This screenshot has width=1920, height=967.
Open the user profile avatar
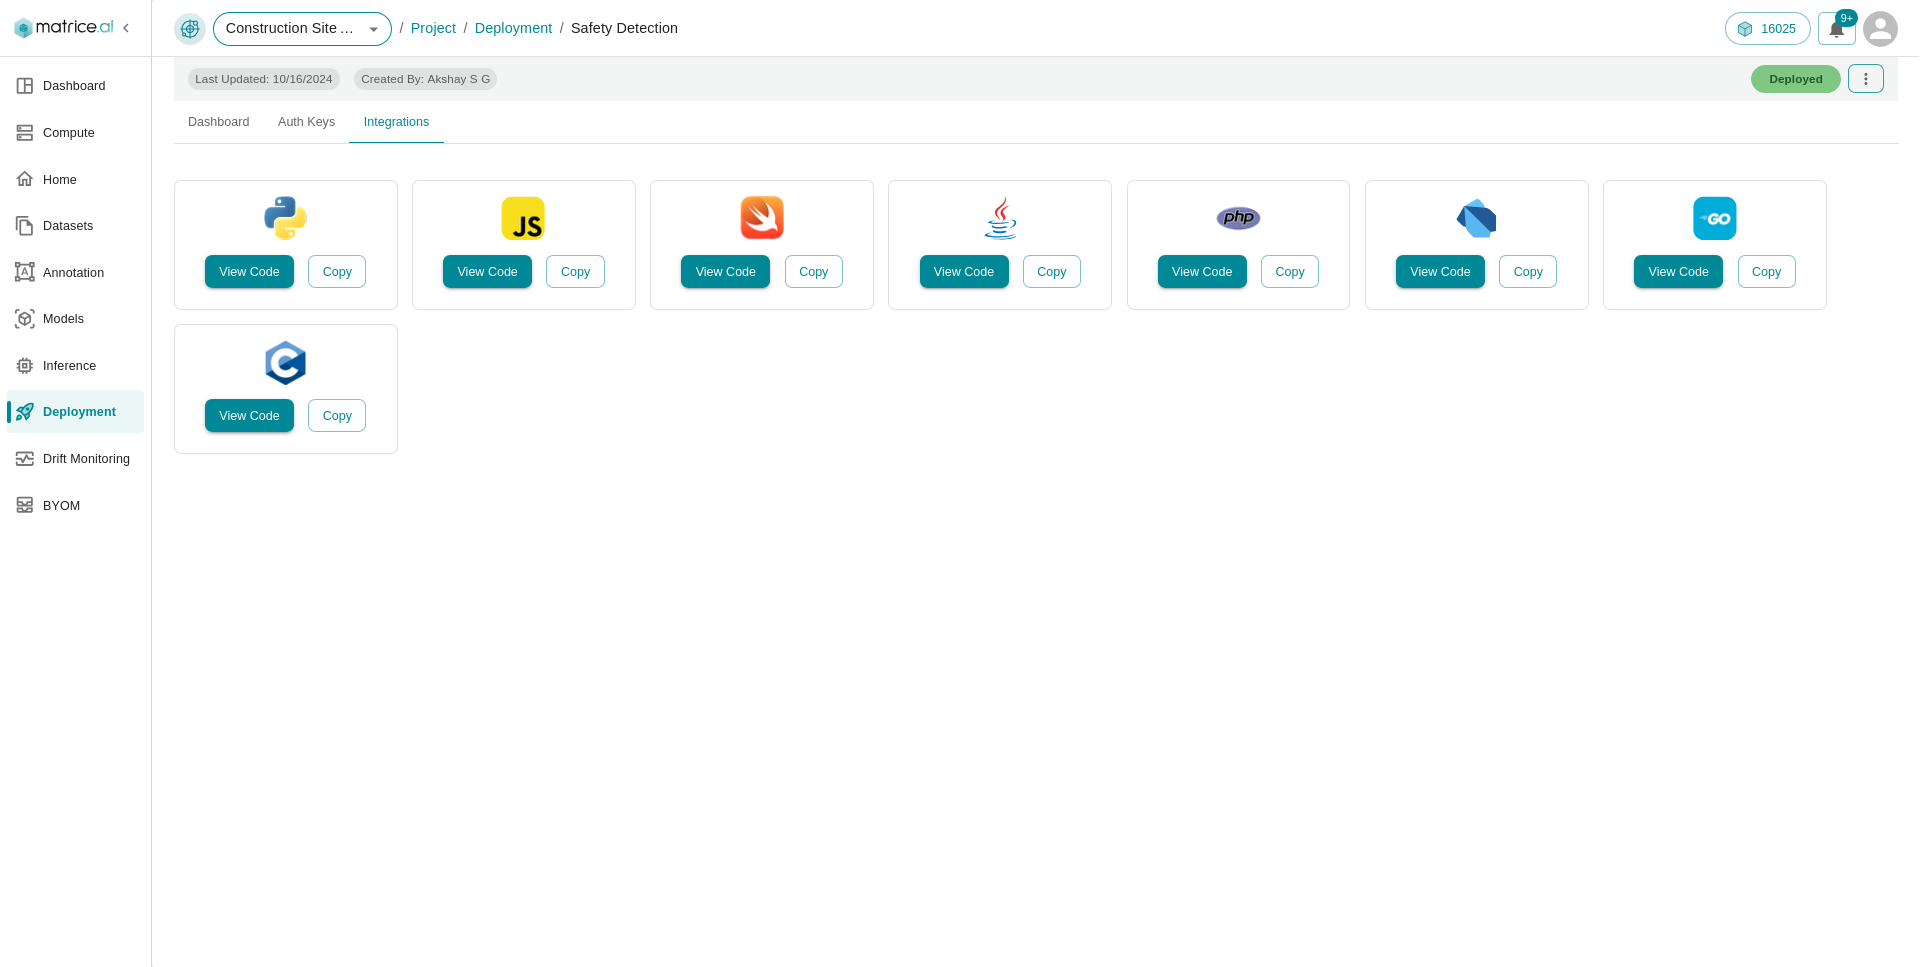click(1880, 29)
